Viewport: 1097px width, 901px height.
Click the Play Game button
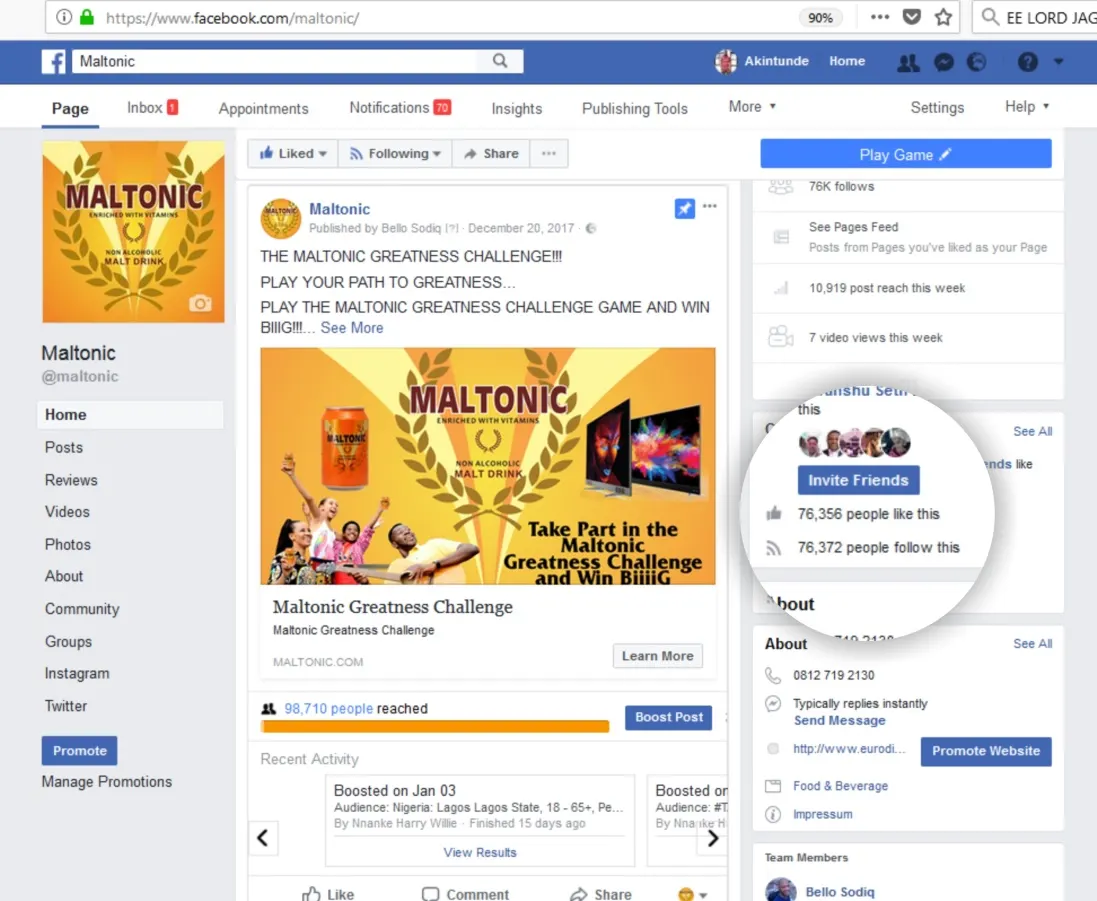pos(905,154)
